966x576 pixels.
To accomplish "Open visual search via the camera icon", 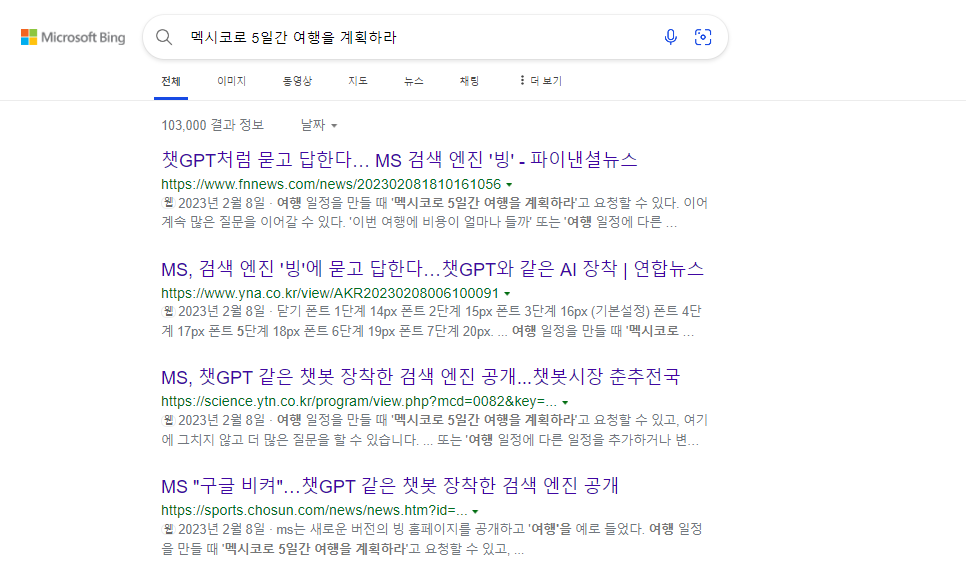I will pyautogui.click(x=703, y=37).
